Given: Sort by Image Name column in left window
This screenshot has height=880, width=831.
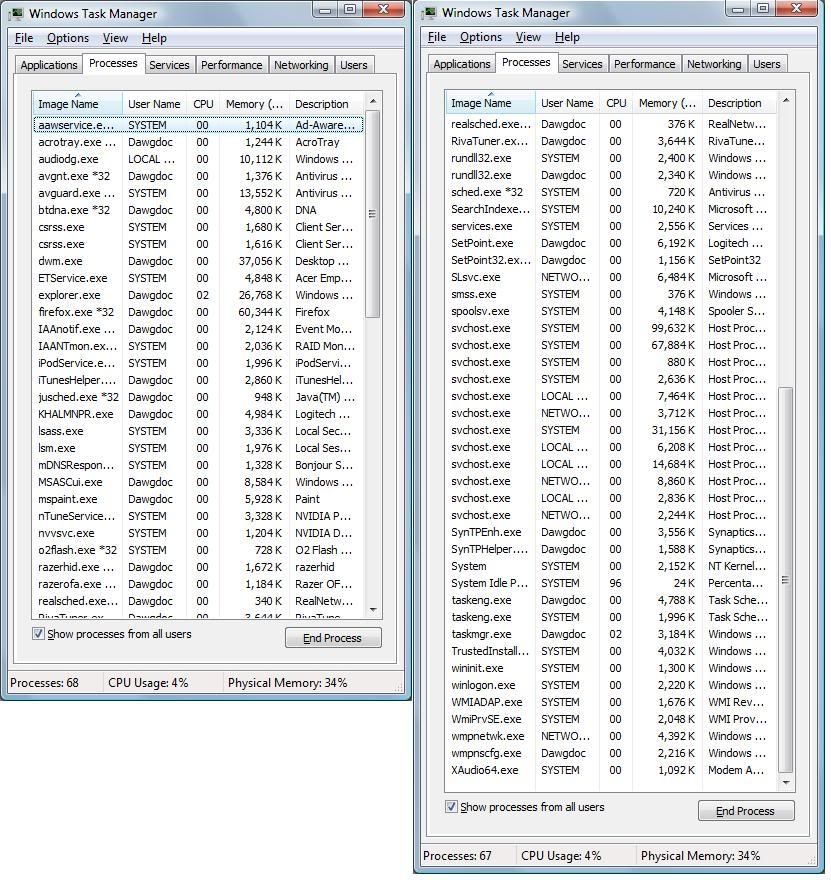Looking at the screenshot, I should (77, 104).
